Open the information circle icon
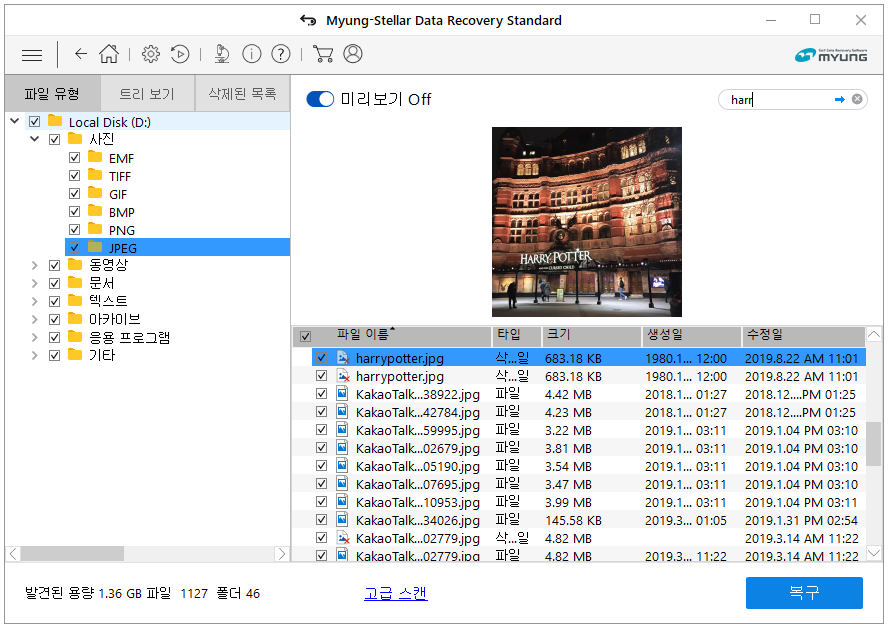 (252, 54)
